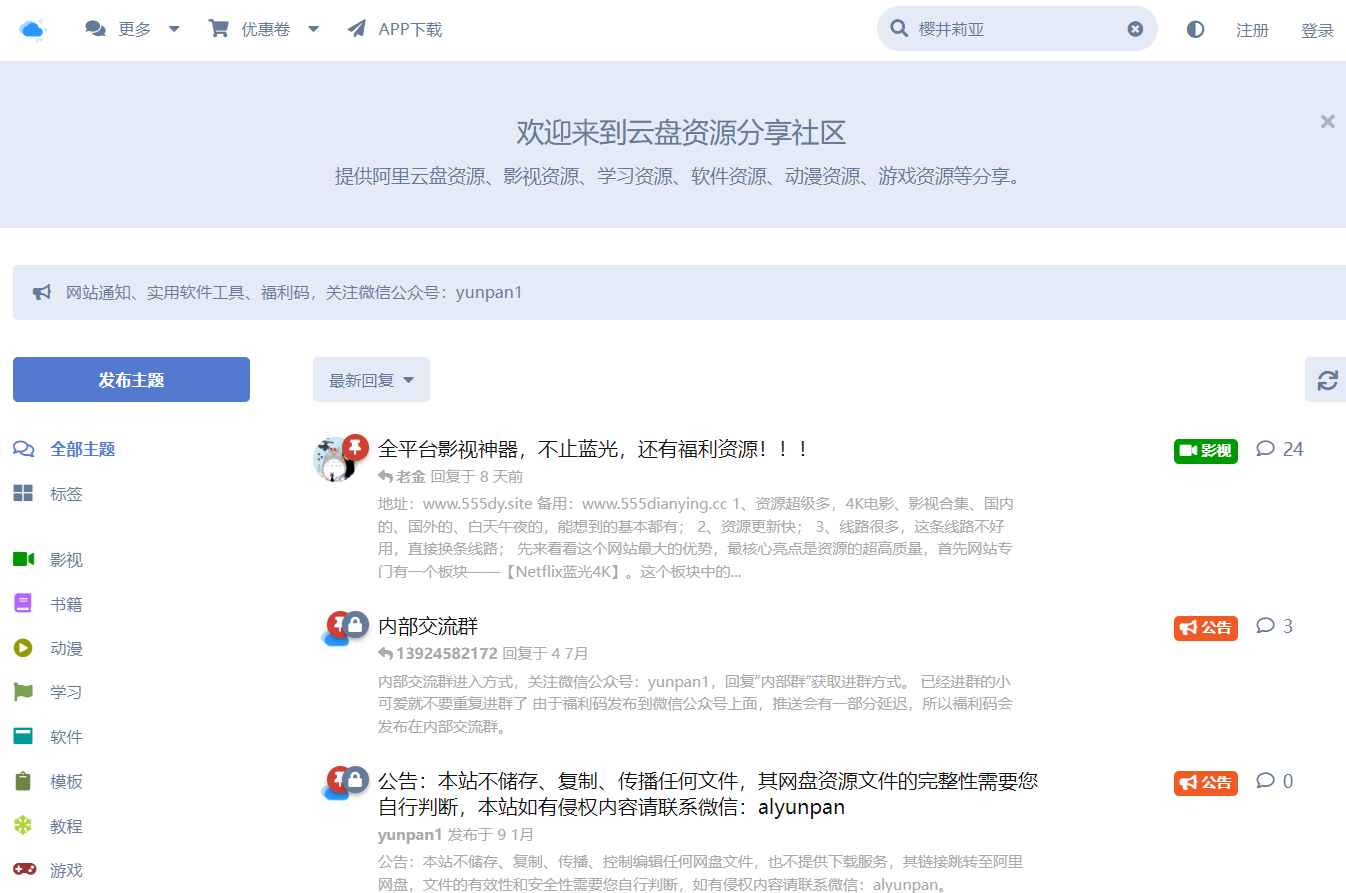Click the APP下载 link
The image size is (1346, 893).
pyautogui.click(x=395, y=29)
